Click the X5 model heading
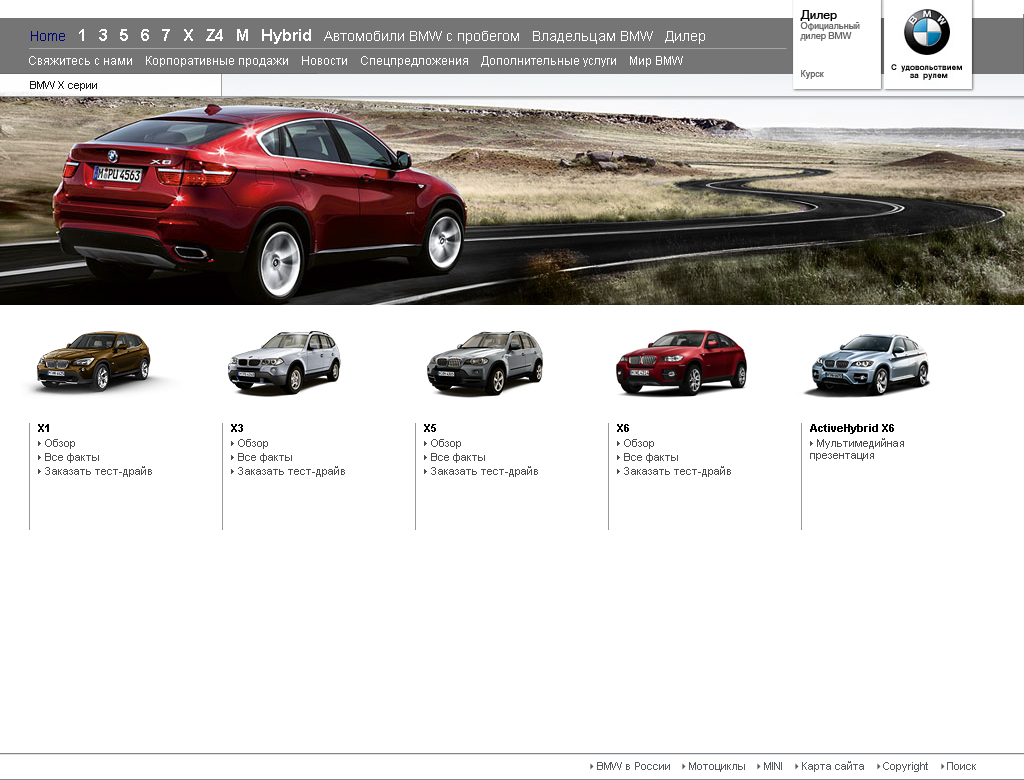 coord(430,428)
